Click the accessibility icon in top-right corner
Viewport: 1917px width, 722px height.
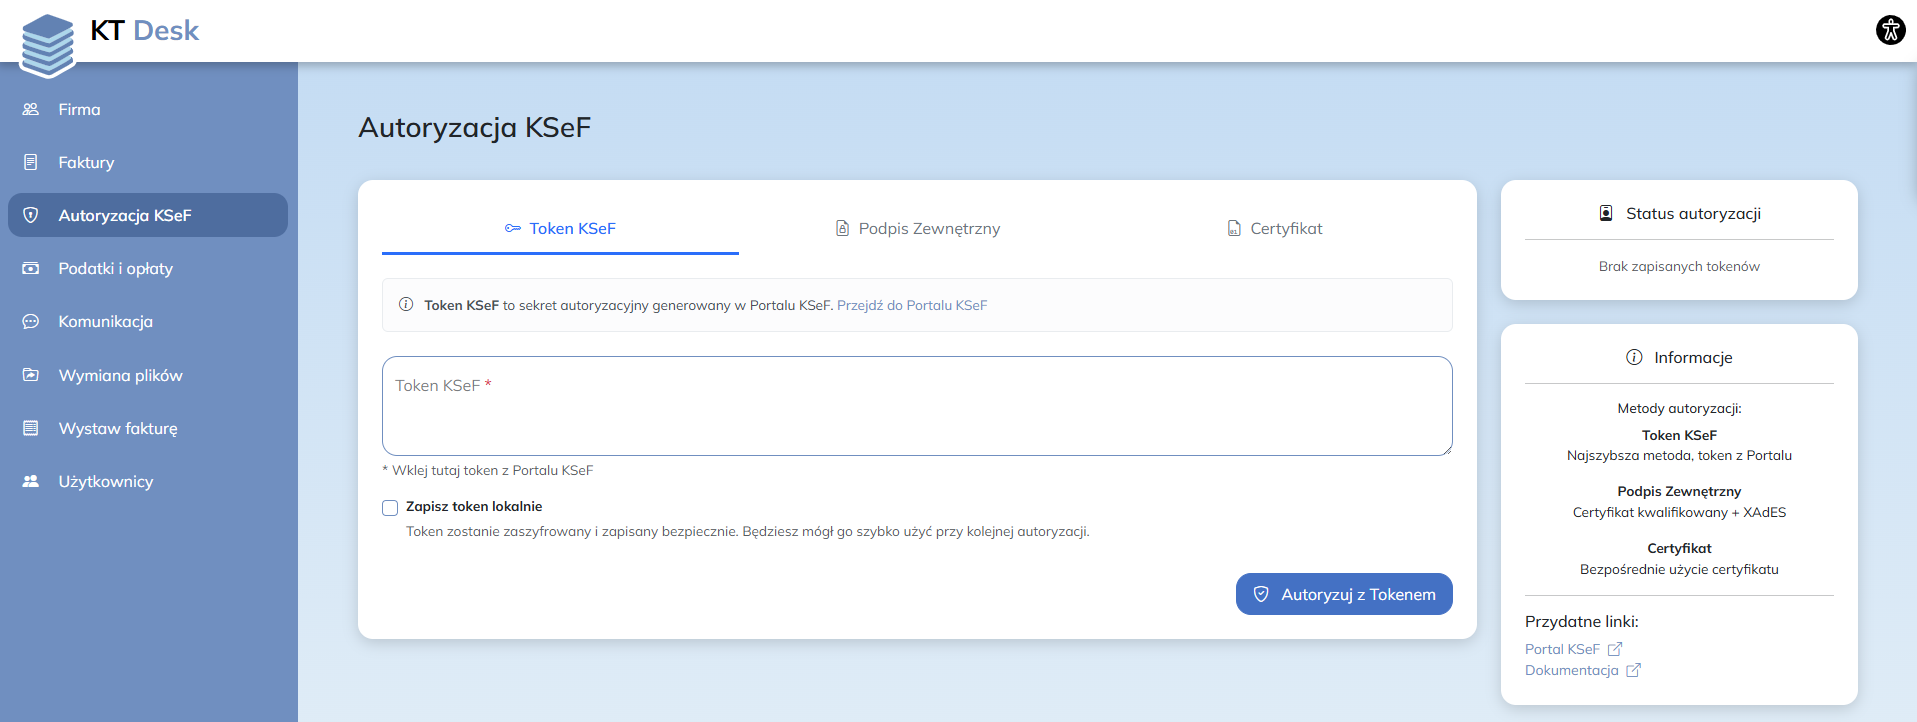pyautogui.click(x=1890, y=30)
